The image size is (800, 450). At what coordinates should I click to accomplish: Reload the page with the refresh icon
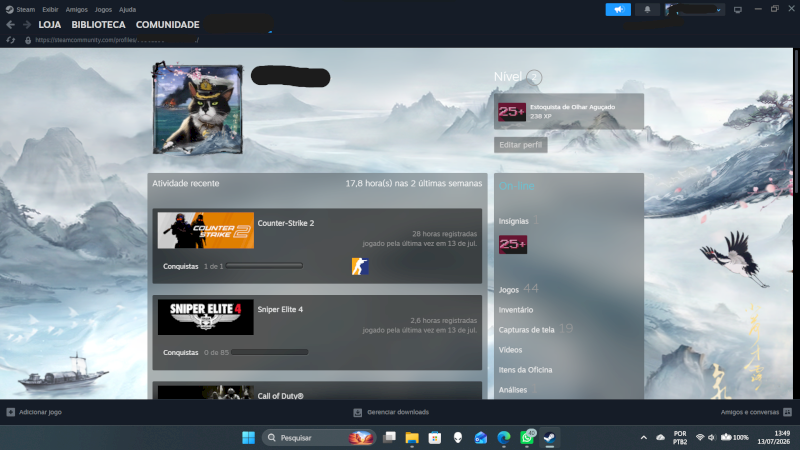tap(11, 40)
